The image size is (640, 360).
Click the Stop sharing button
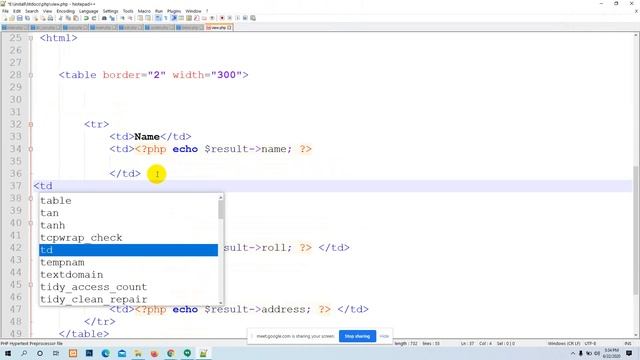[x=357, y=336]
